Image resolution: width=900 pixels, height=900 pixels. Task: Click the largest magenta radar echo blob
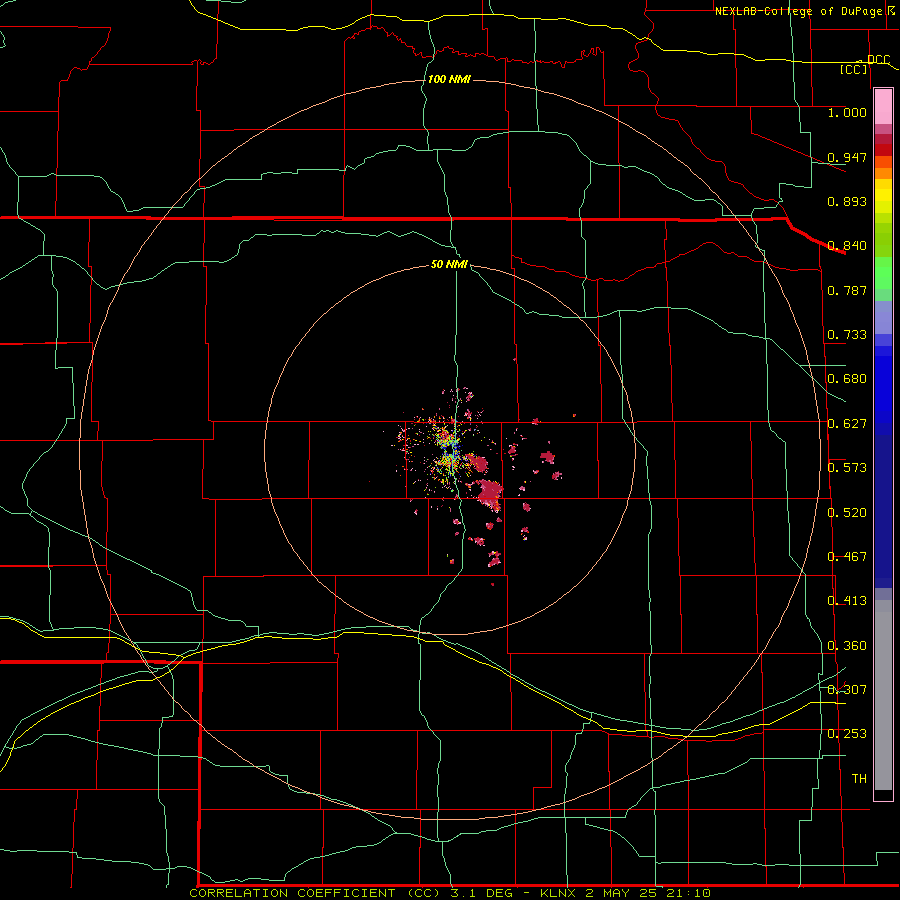(x=490, y=493)
